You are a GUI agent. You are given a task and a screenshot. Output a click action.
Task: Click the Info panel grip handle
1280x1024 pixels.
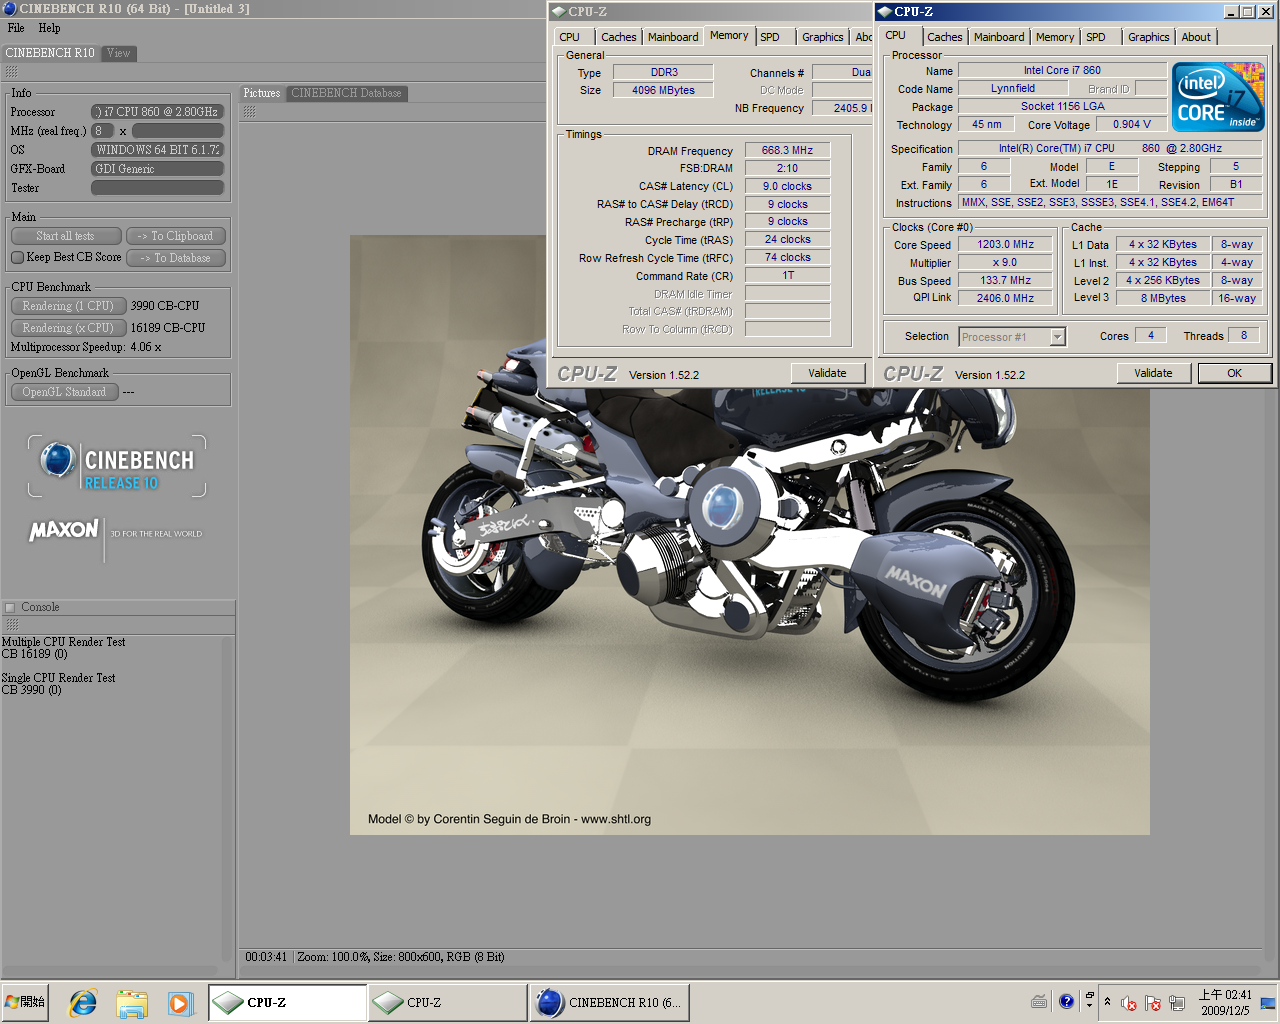click(12, 72)
